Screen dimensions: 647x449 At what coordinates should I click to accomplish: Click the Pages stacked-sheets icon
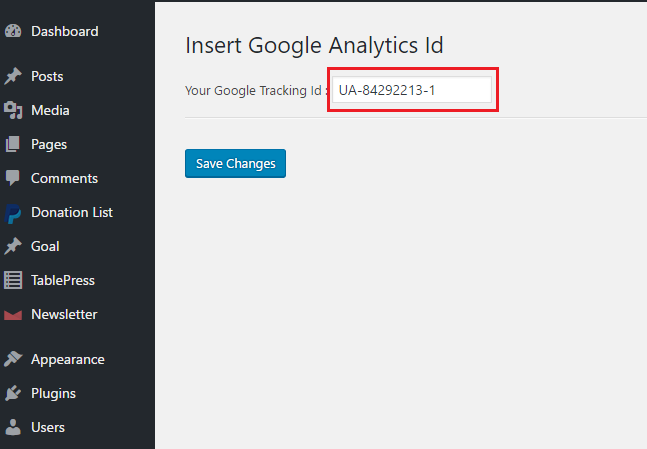(12, 144)
